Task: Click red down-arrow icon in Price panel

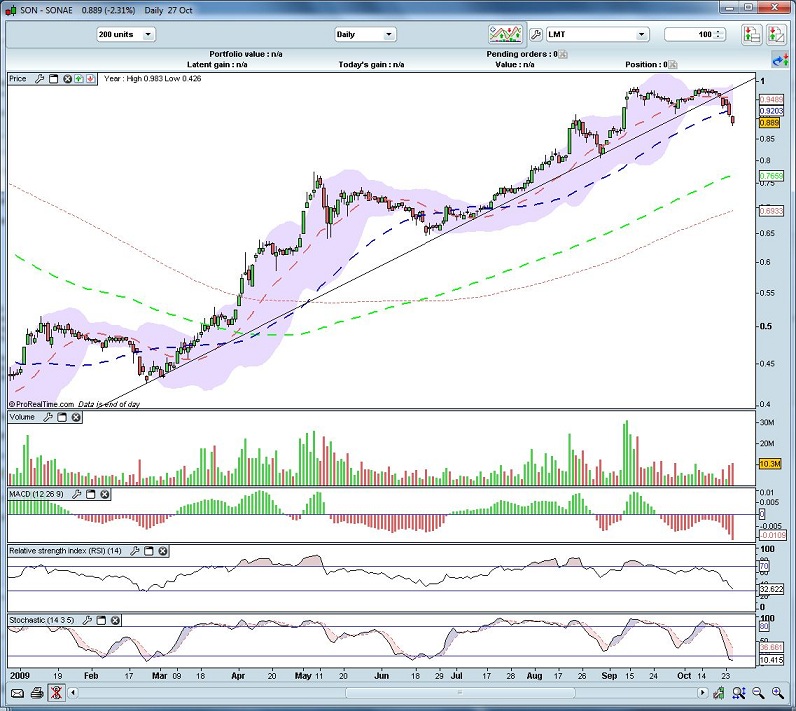Action: [90, 79]
